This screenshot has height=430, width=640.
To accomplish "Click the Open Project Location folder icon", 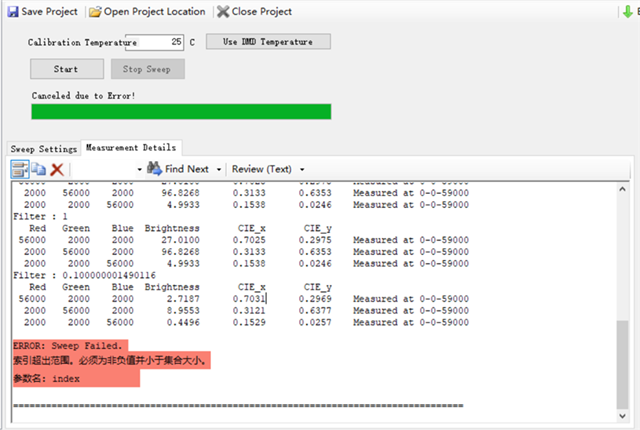I will (x=95, y=12).
